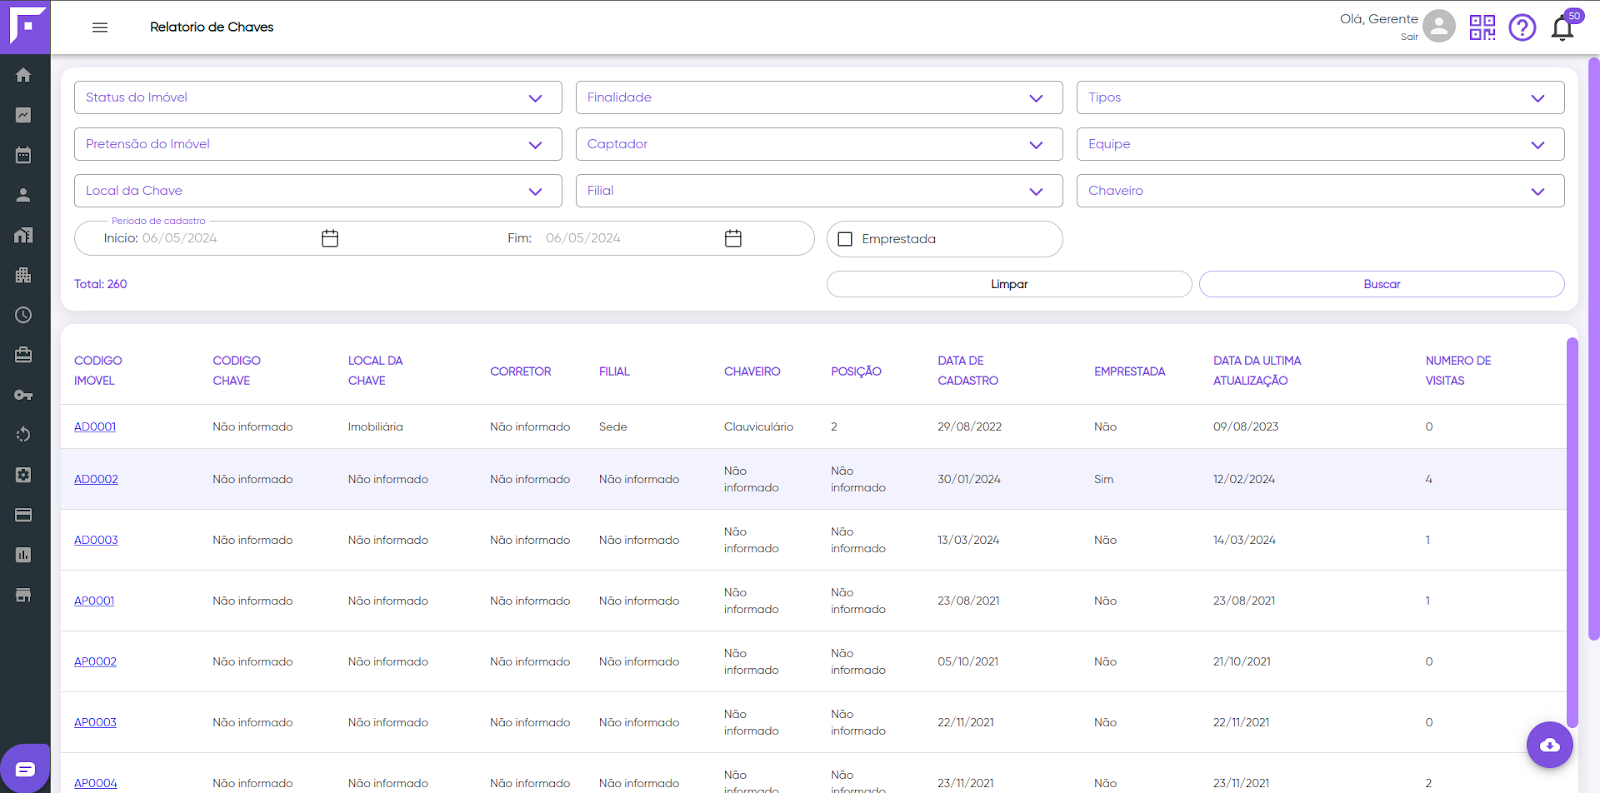The width and height of the screenshot is (1600, 793).
Task: Open property link AD0002
Action: pyautogui.click(x=96, y=479)
